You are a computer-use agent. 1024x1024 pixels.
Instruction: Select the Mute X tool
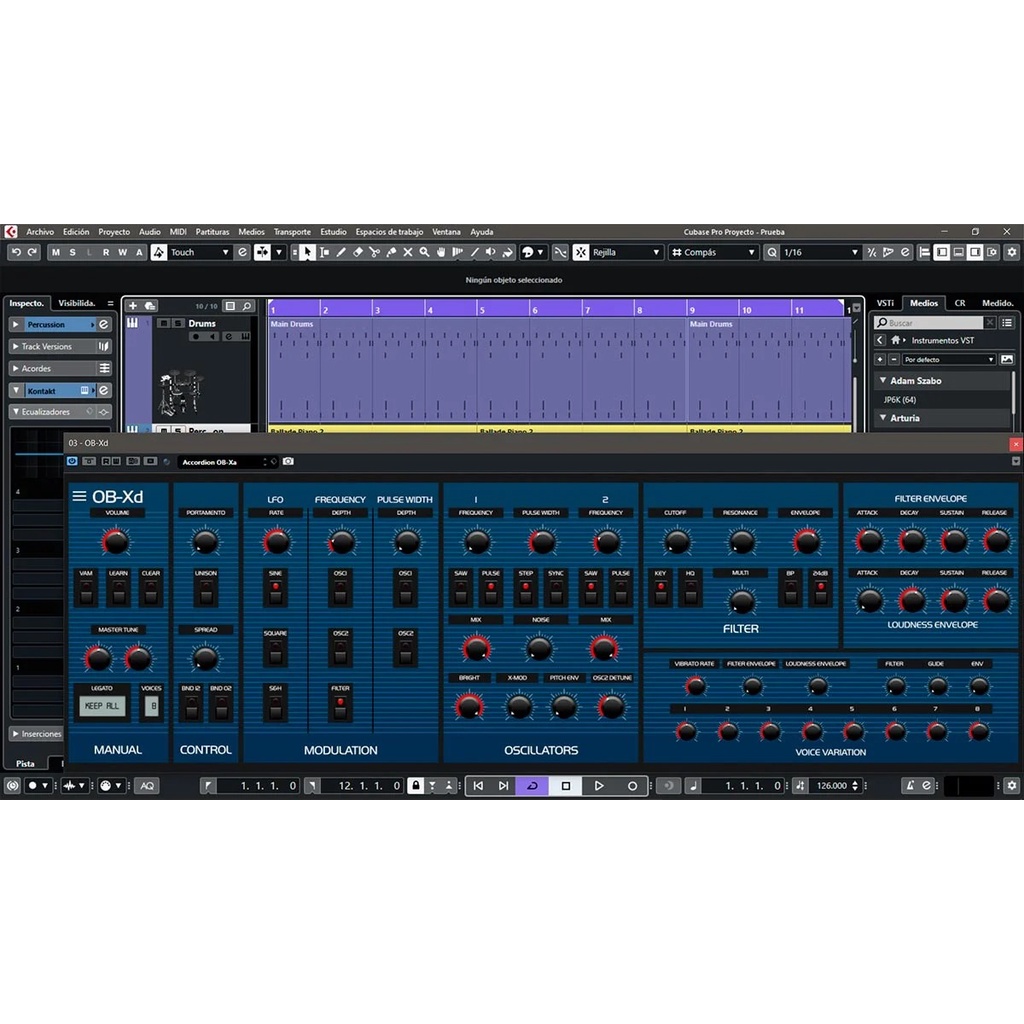(x=408, y=252)
